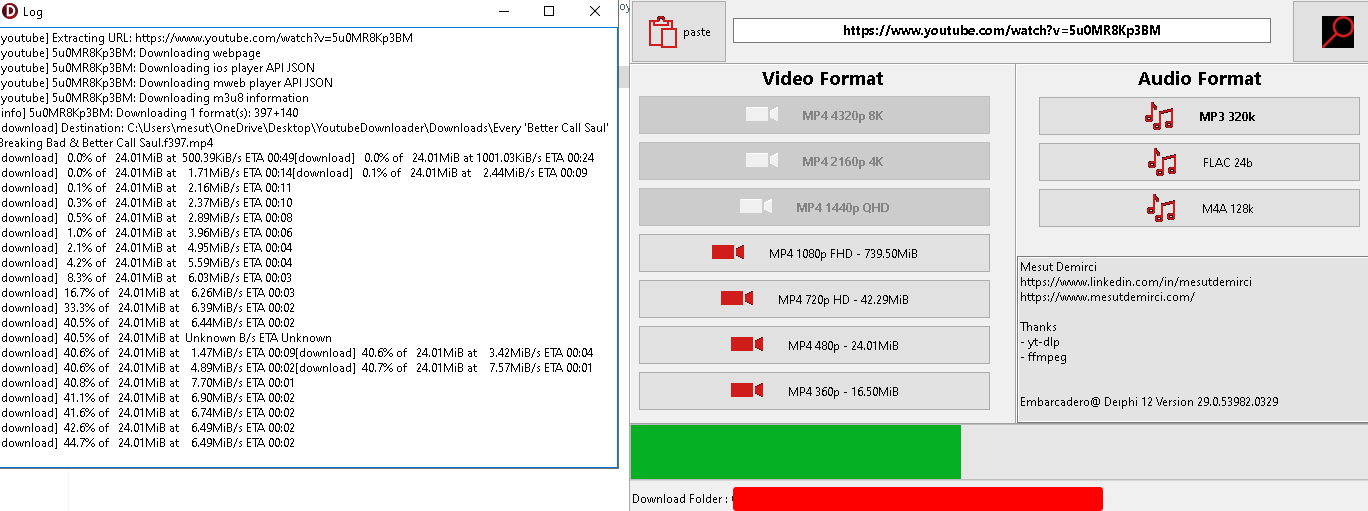Click camera icon on MP4 1080p FHD
This screenshot has width=1368, height=511.
[x=727, y=253]
